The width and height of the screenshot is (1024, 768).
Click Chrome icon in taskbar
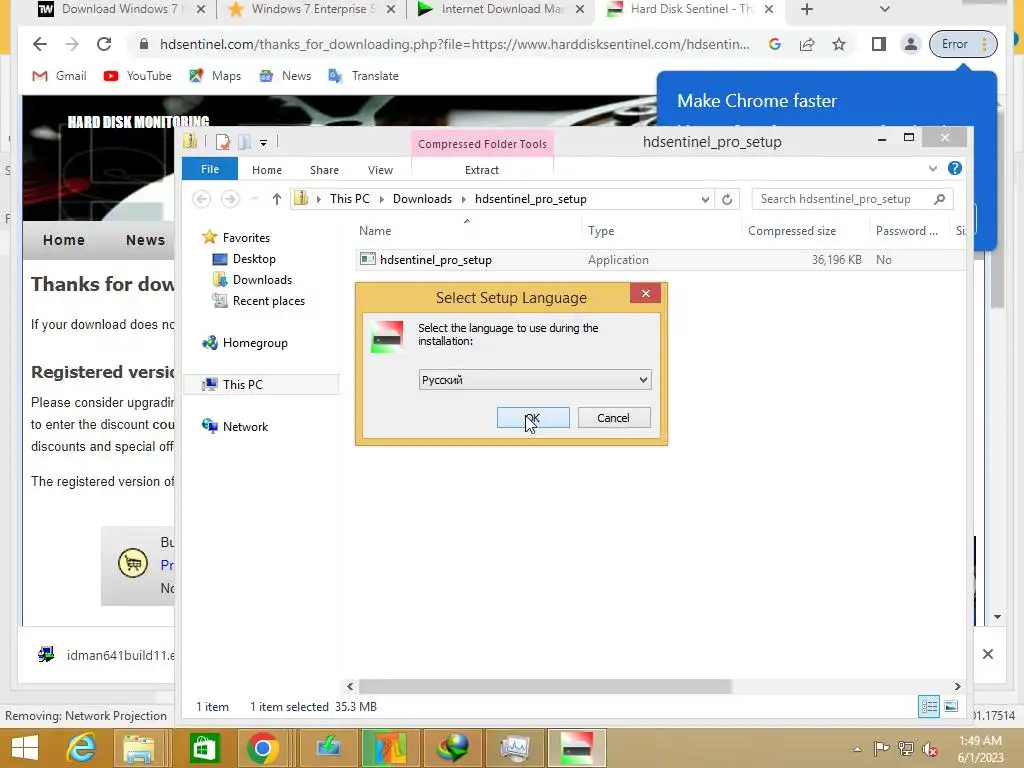pyautogui.click(x=263, y=748)
